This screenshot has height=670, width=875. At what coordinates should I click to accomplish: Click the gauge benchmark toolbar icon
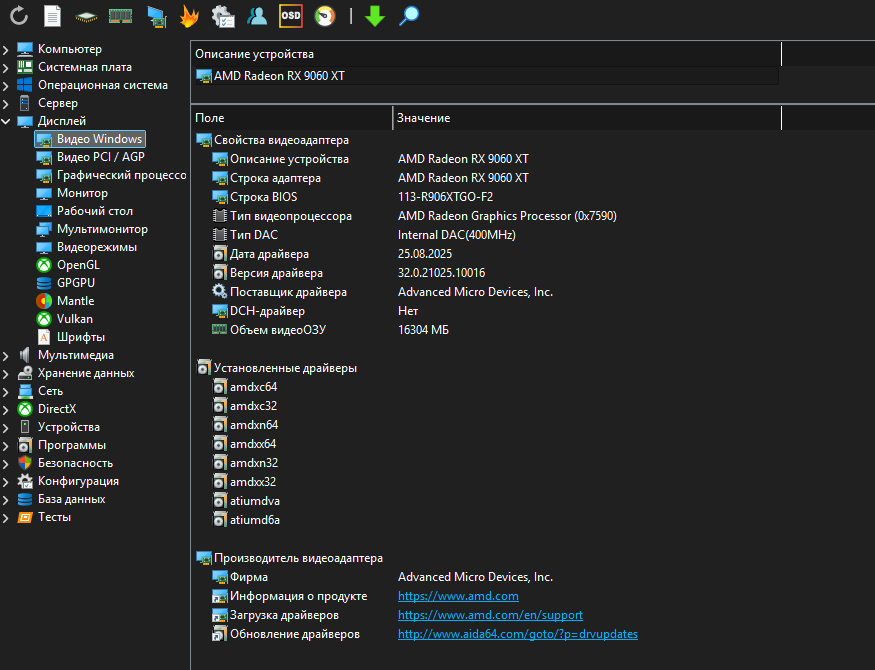click(x=324, y=16)
